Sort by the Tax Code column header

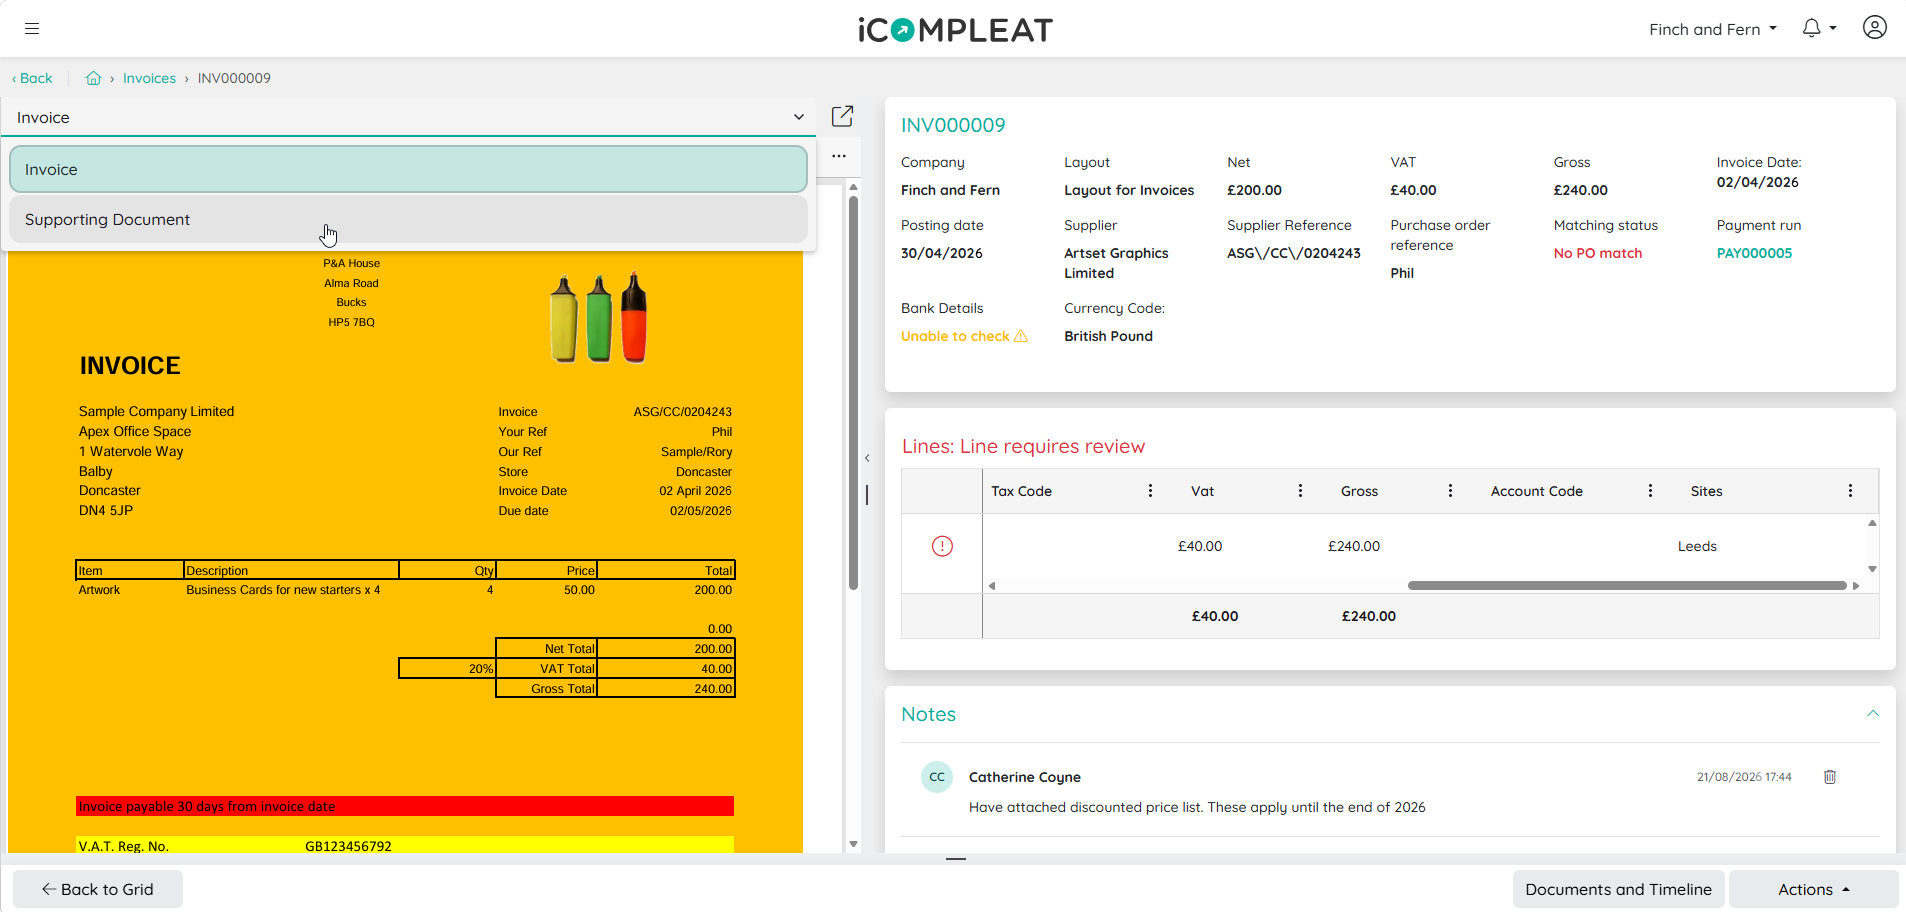pyautogui.click(x=1021, y=491)
